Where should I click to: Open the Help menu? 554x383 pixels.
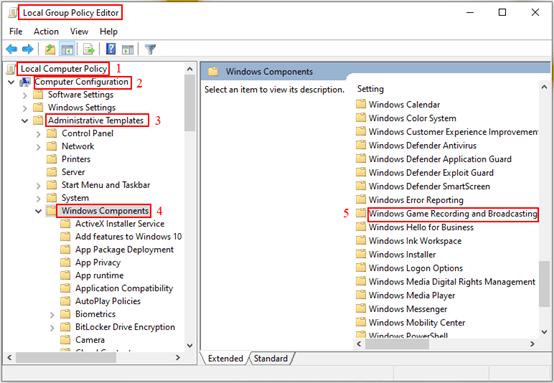click(108, 31)
